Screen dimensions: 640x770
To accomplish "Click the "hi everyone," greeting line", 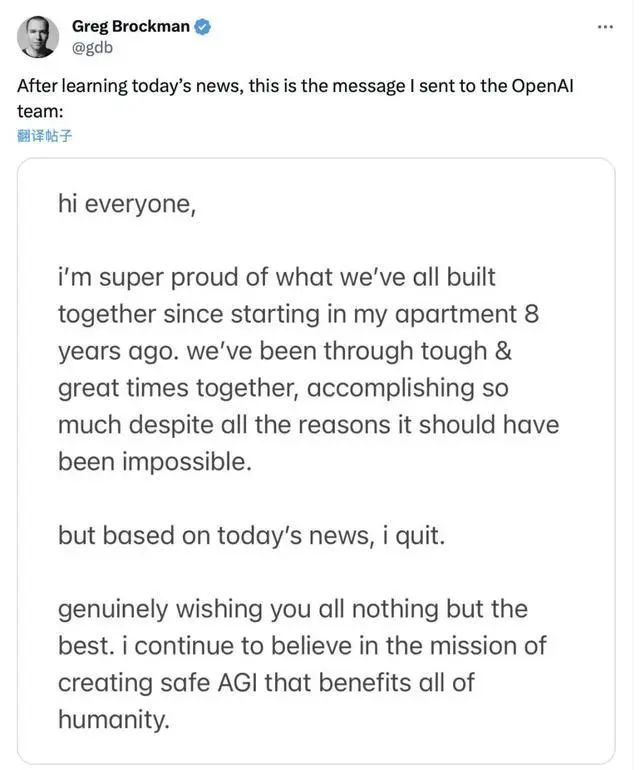I will pos(127,204).
